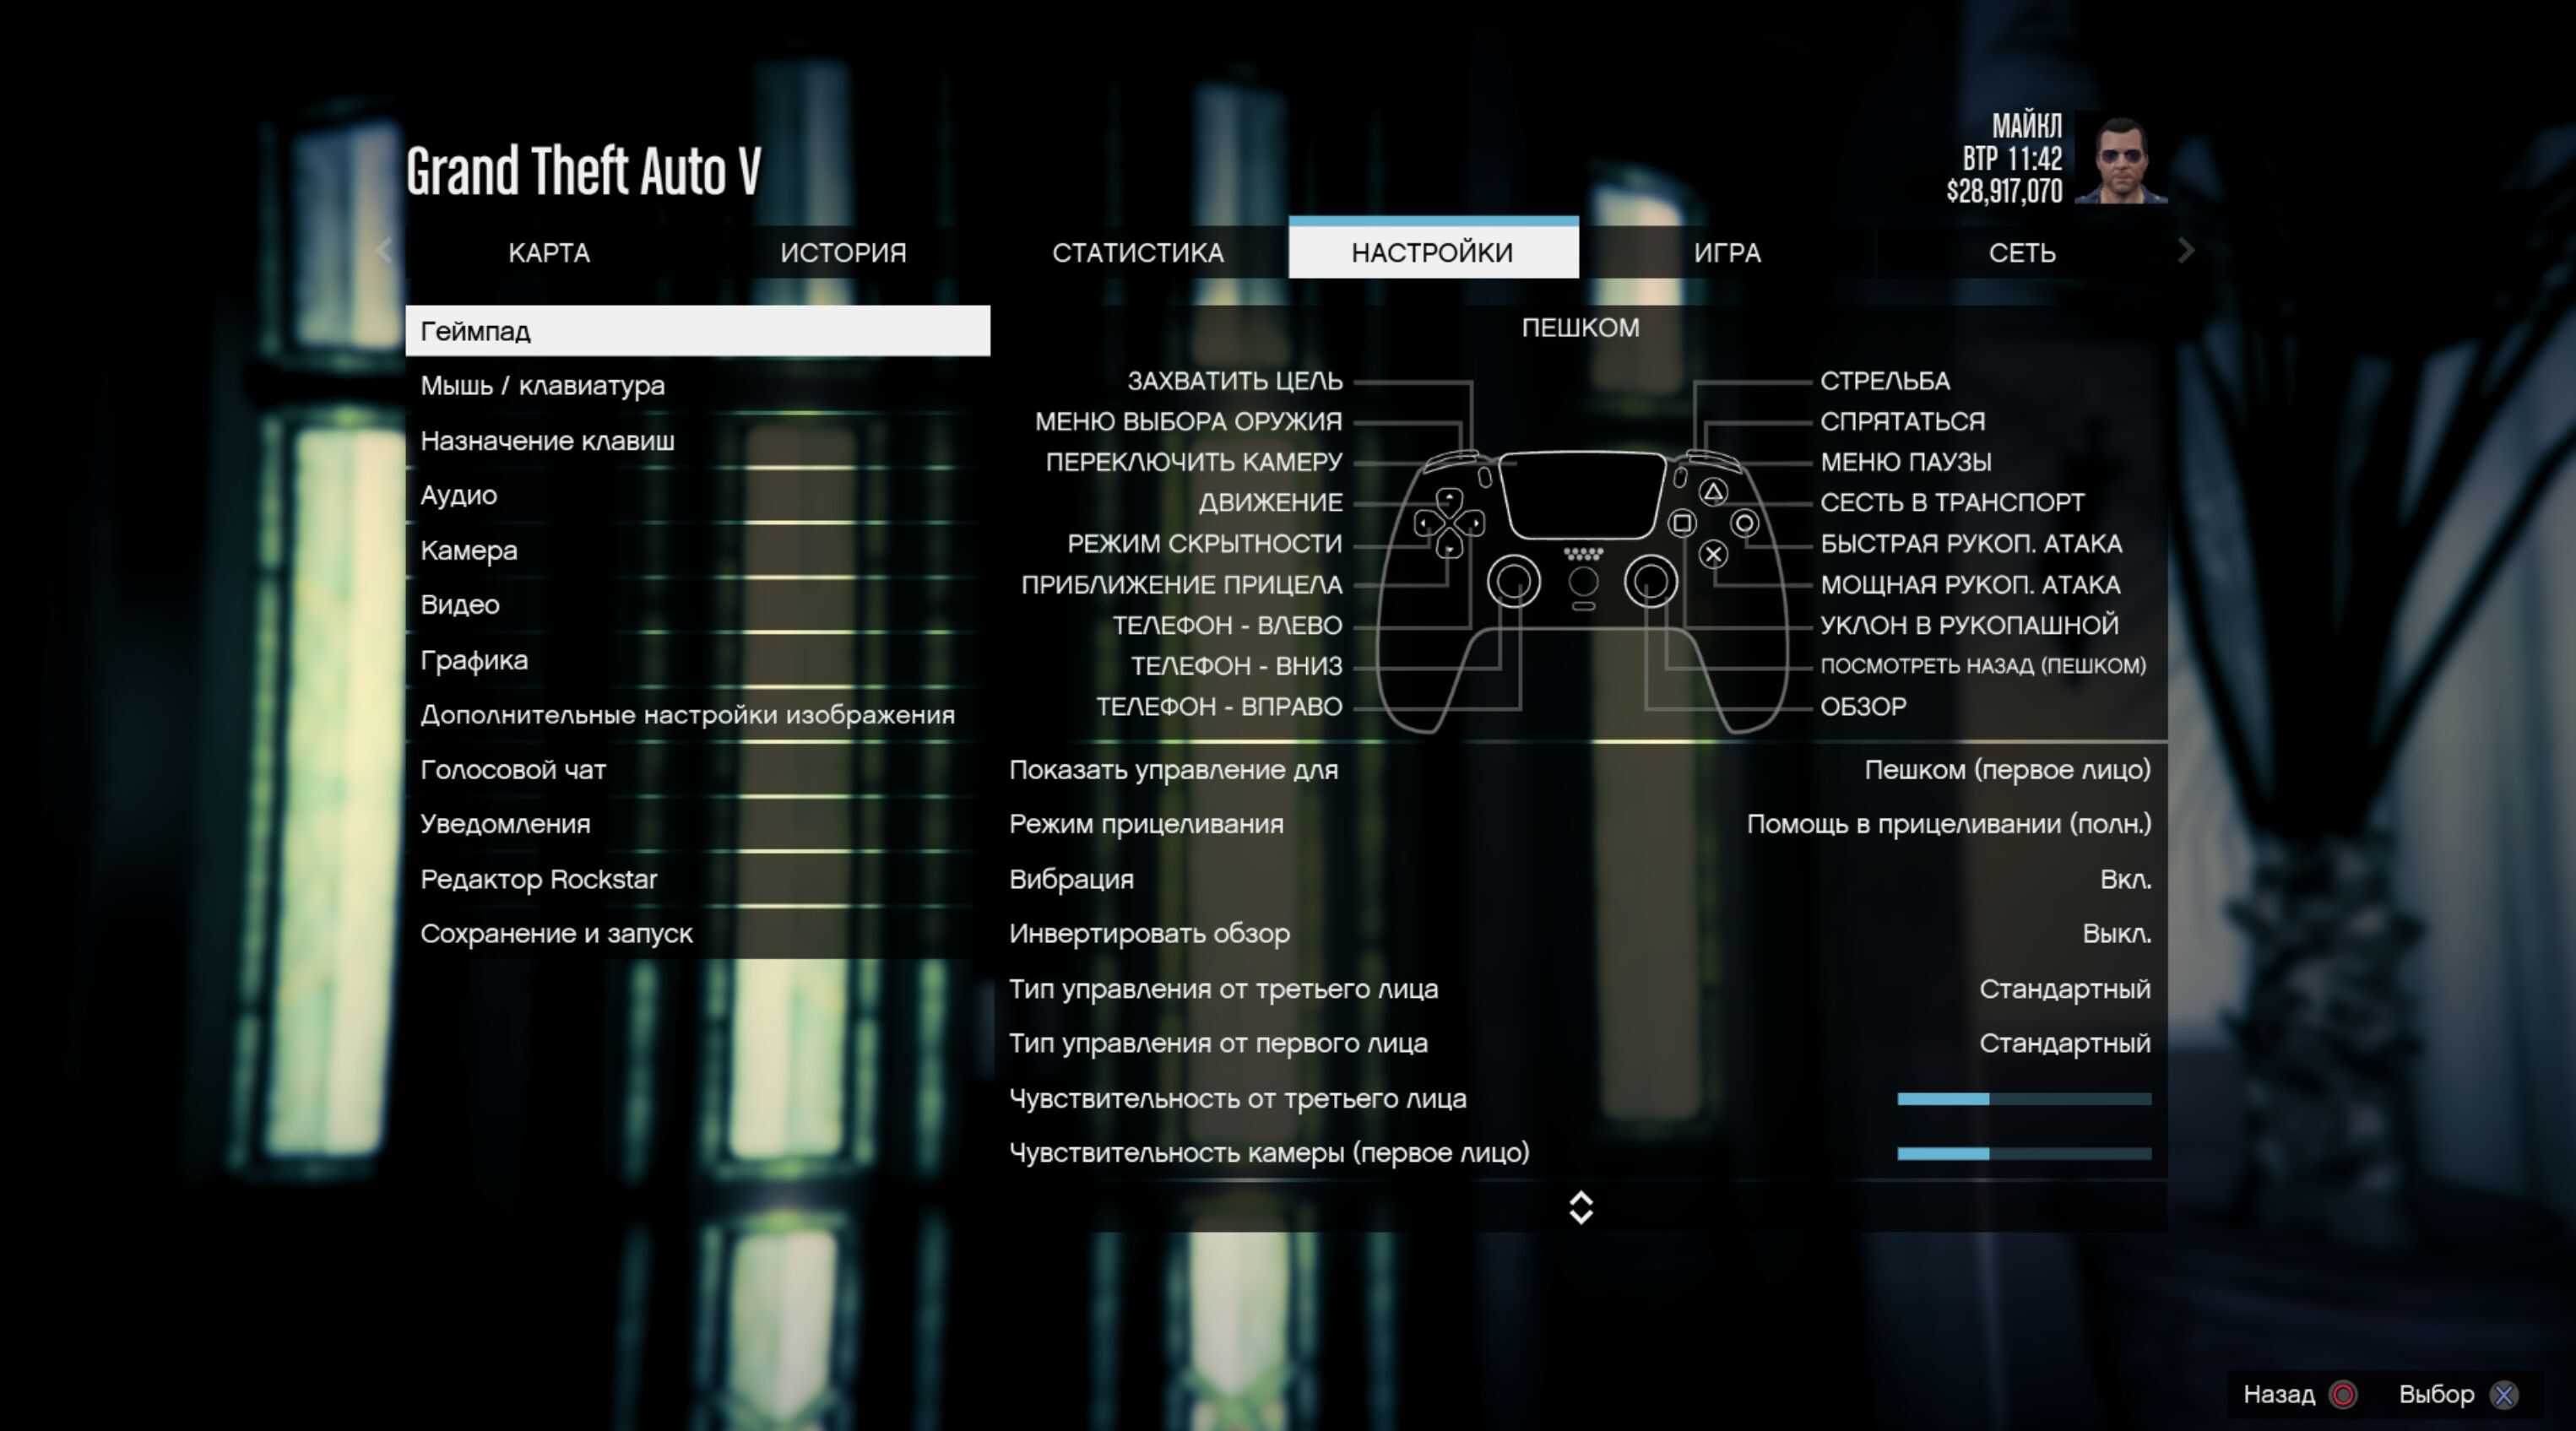
Task: Click the ТЕЛЕФОН - ВНИЗ label
Action: [x=1236, y=666]
